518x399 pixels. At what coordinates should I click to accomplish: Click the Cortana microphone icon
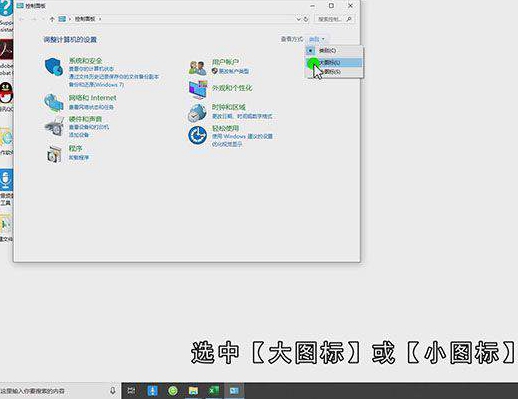[113, 390]
